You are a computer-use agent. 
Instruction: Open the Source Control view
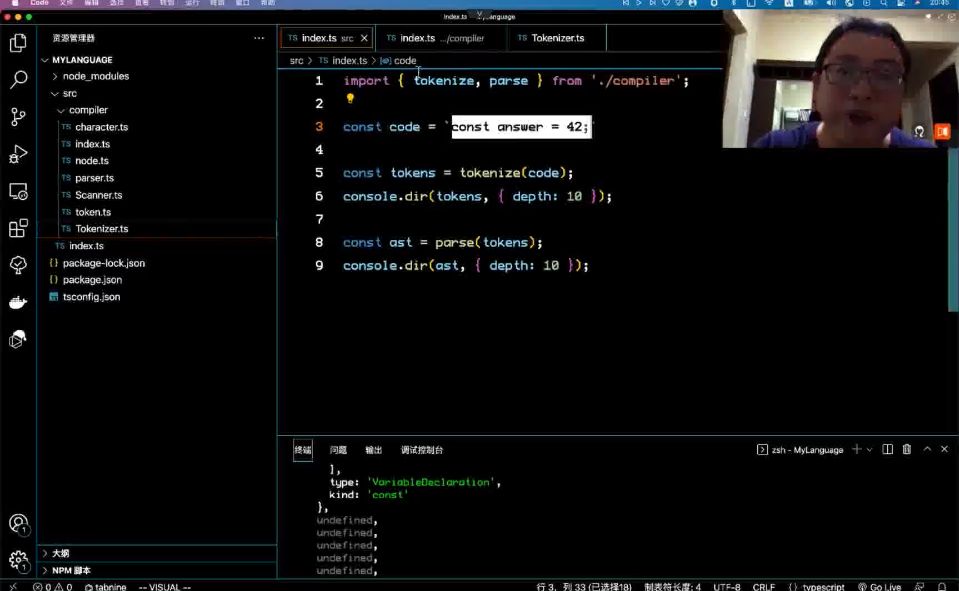[x=18, y=117]
